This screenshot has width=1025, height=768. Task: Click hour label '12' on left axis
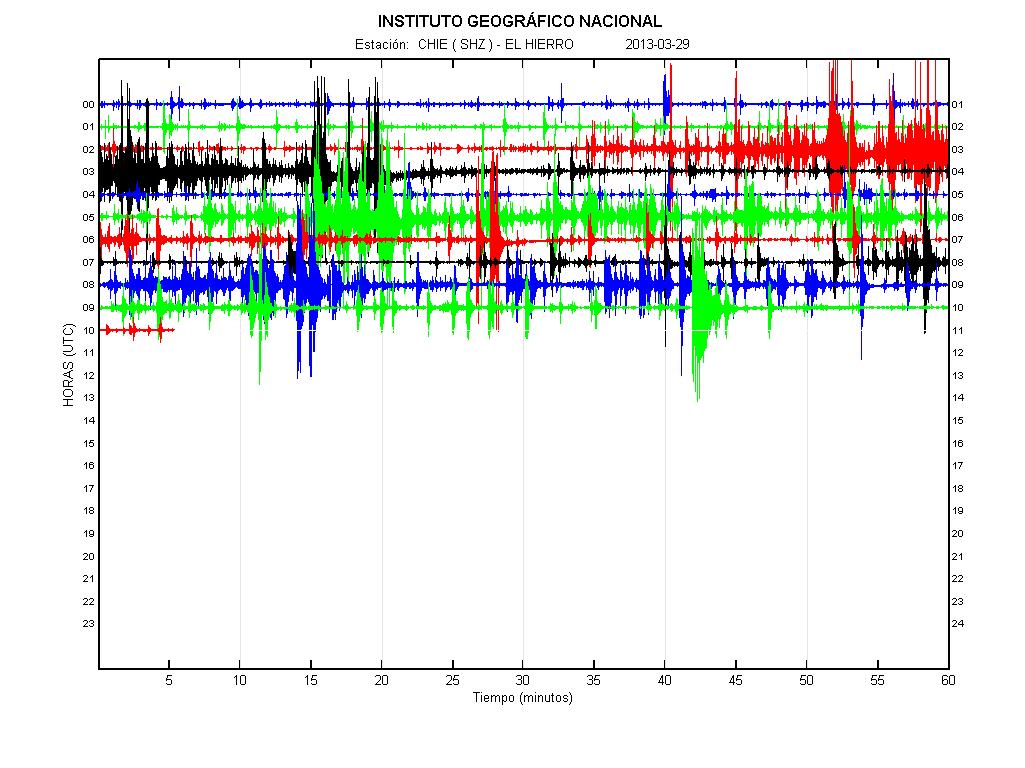(x=88, y=376)
